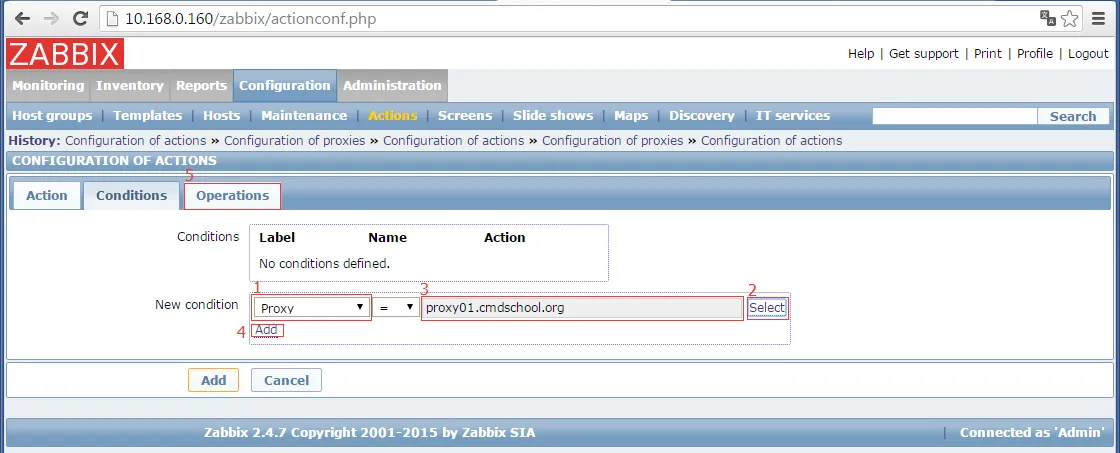Go to Hosts submenu
The width and height of the screenshot is (1120, 453).
click(221, 116)
